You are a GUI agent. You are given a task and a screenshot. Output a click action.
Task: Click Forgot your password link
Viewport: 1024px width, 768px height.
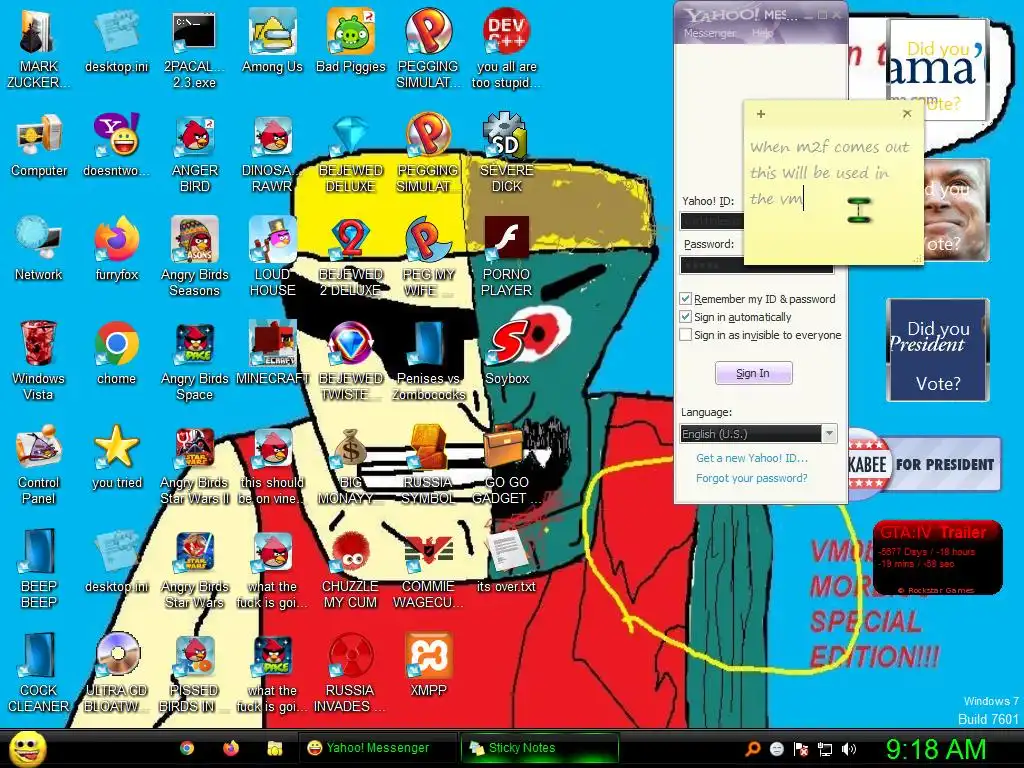click(x=752, y=478)
